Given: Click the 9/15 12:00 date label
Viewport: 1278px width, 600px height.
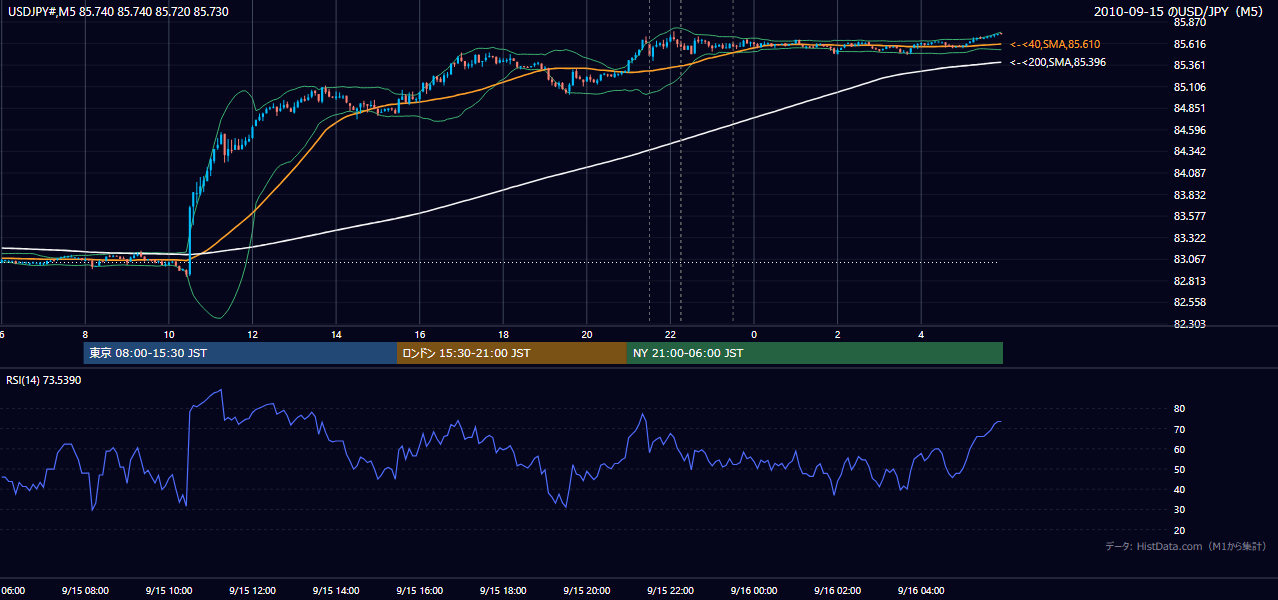Looking at the screenshot, I should pyautogui.click(x=252, y=590).
